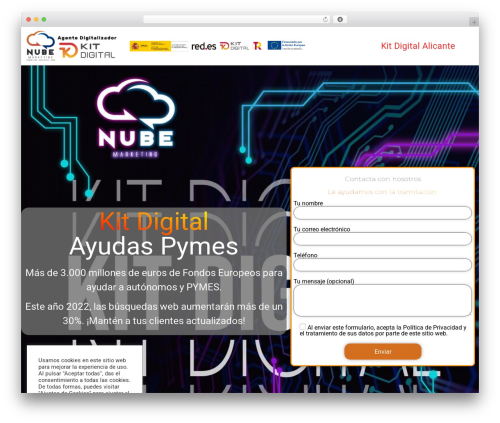
Task: Click the Teléfono input field
Action: (383, 265)
